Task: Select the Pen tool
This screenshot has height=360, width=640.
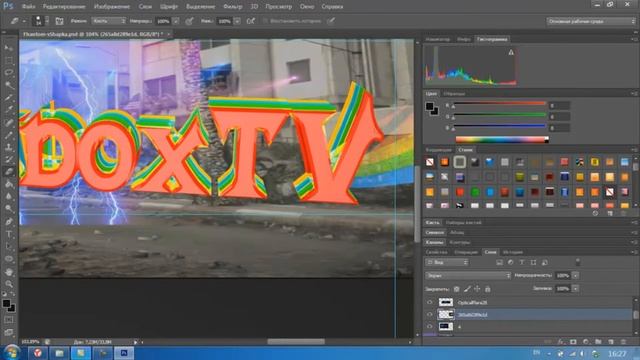Action: click(x=9, y=222)
